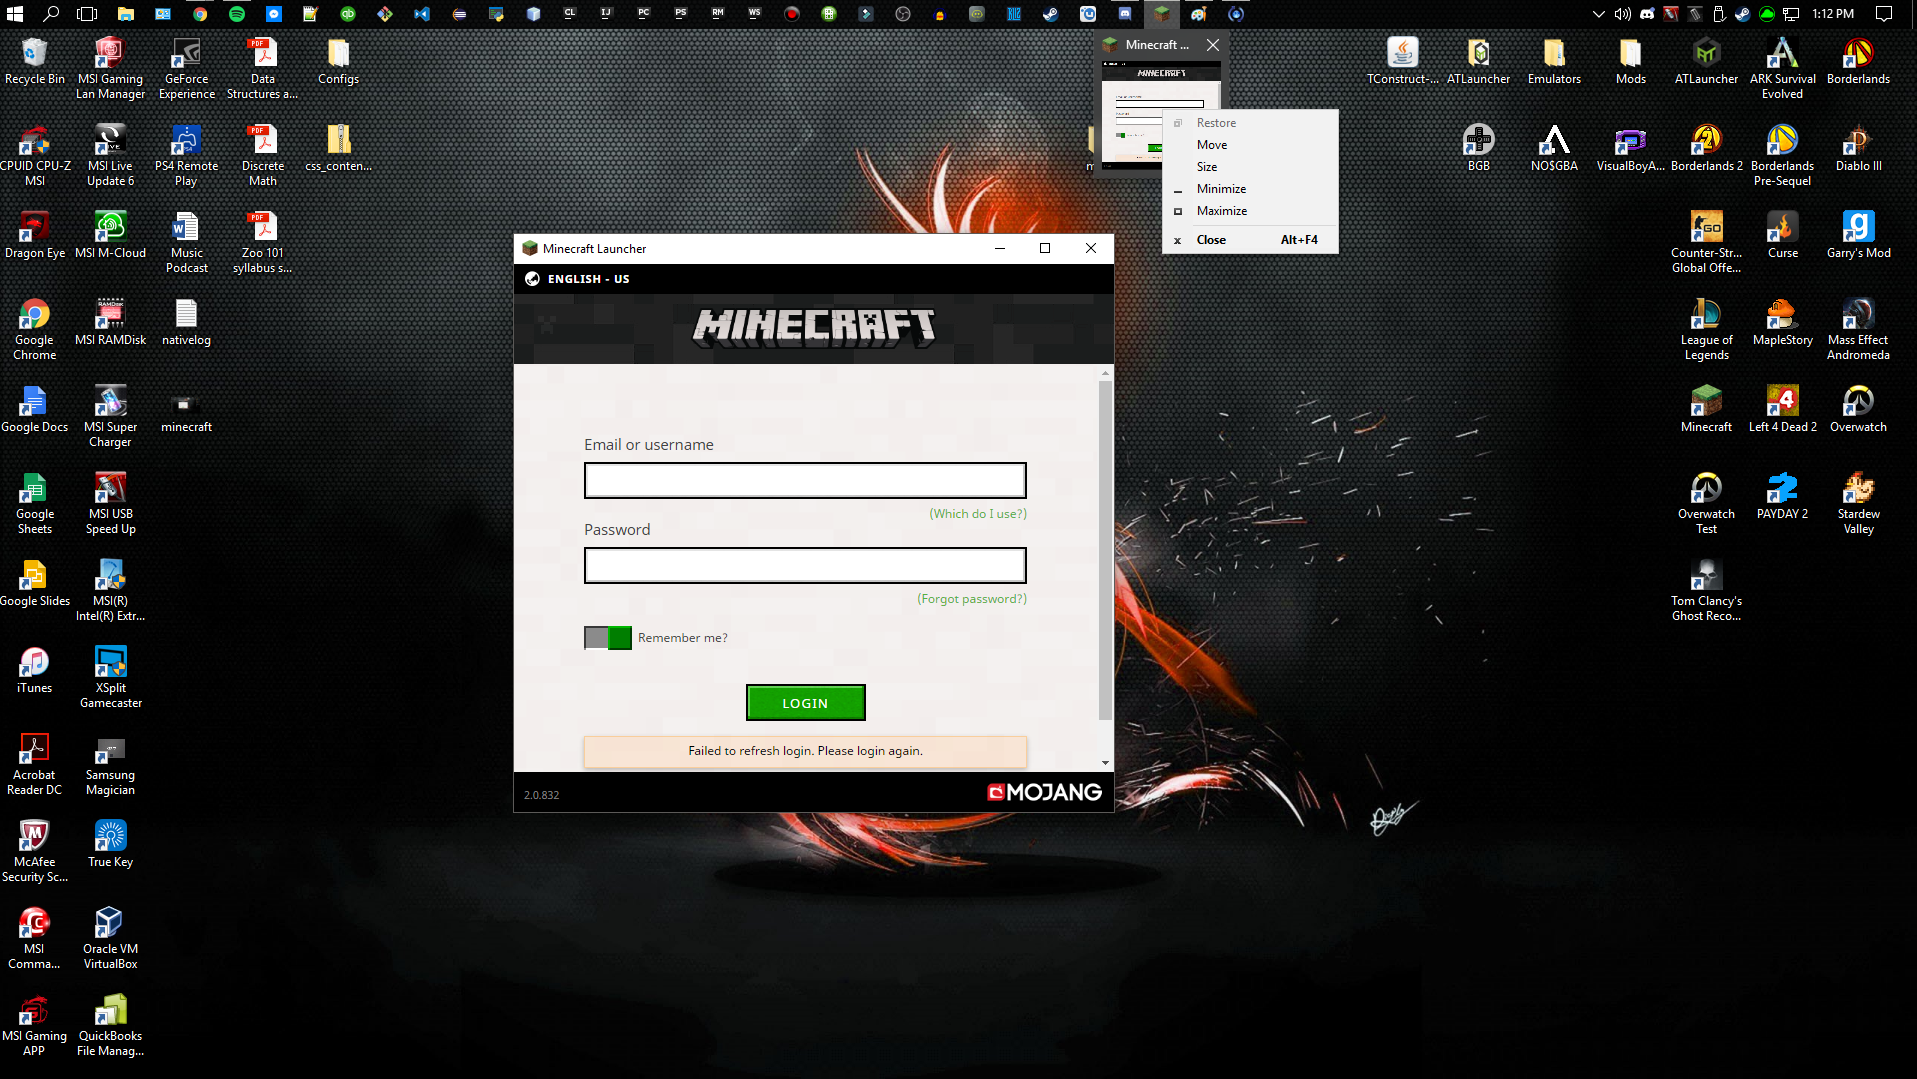The height and width of the screenshot is (1079, 1917).
Task: Open the 'Which do I use?' link
Action: (x=978, y=514)
